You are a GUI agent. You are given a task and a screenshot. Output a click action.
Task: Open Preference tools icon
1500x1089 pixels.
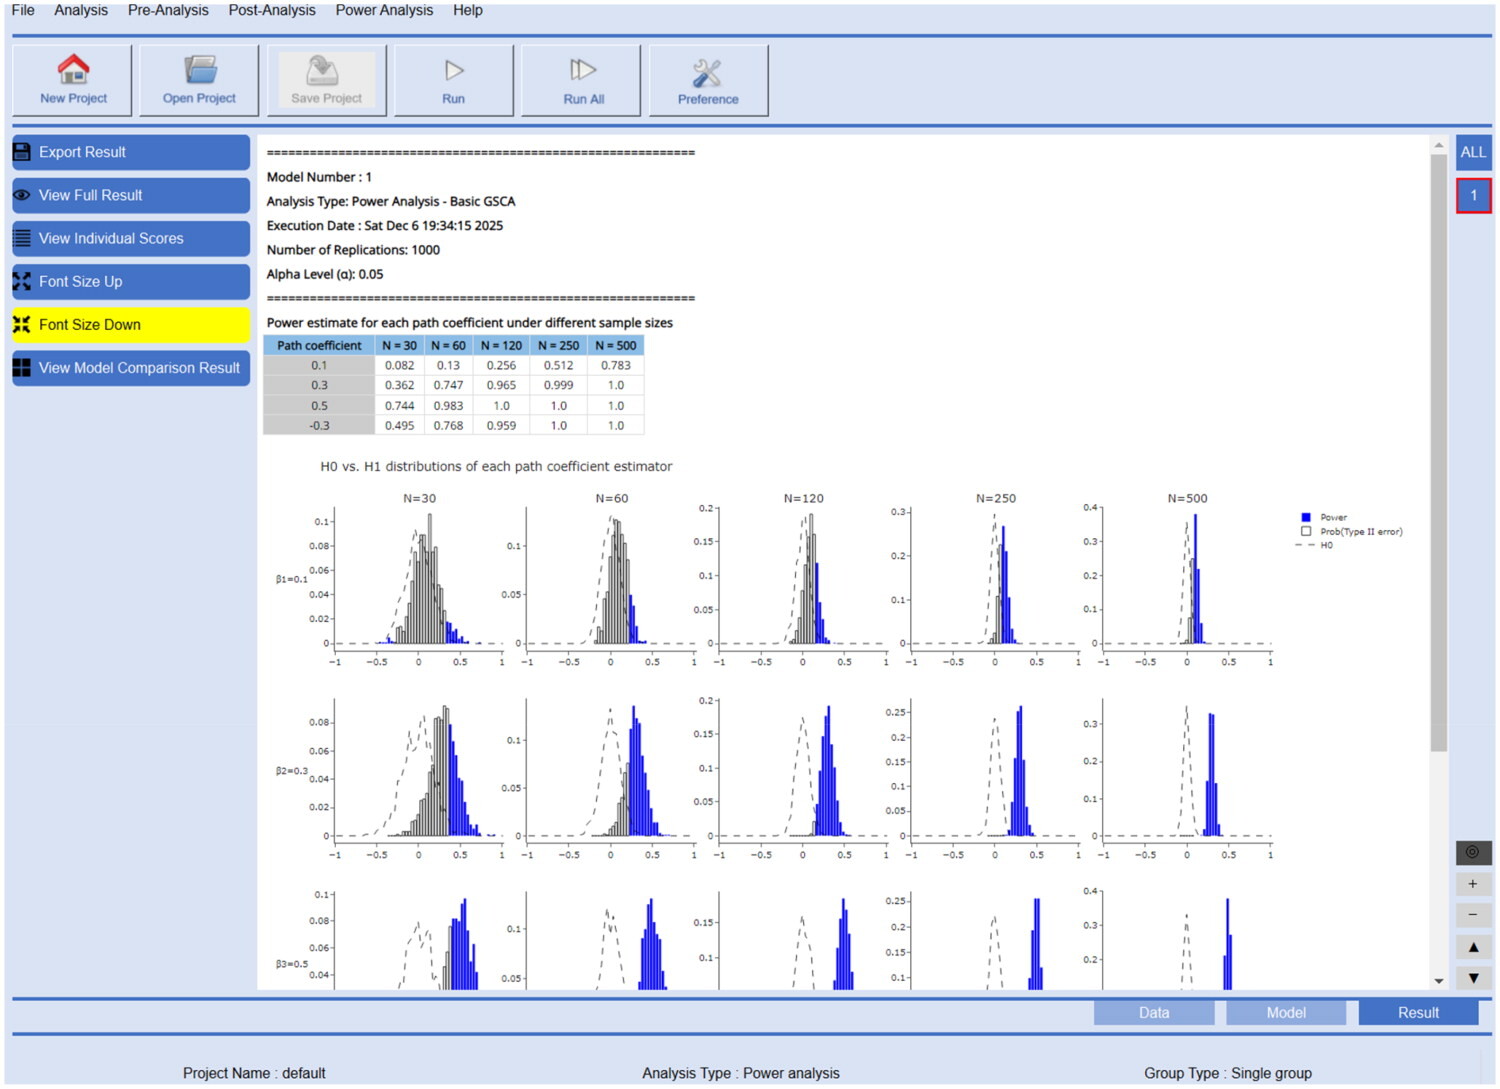point(707,72)
